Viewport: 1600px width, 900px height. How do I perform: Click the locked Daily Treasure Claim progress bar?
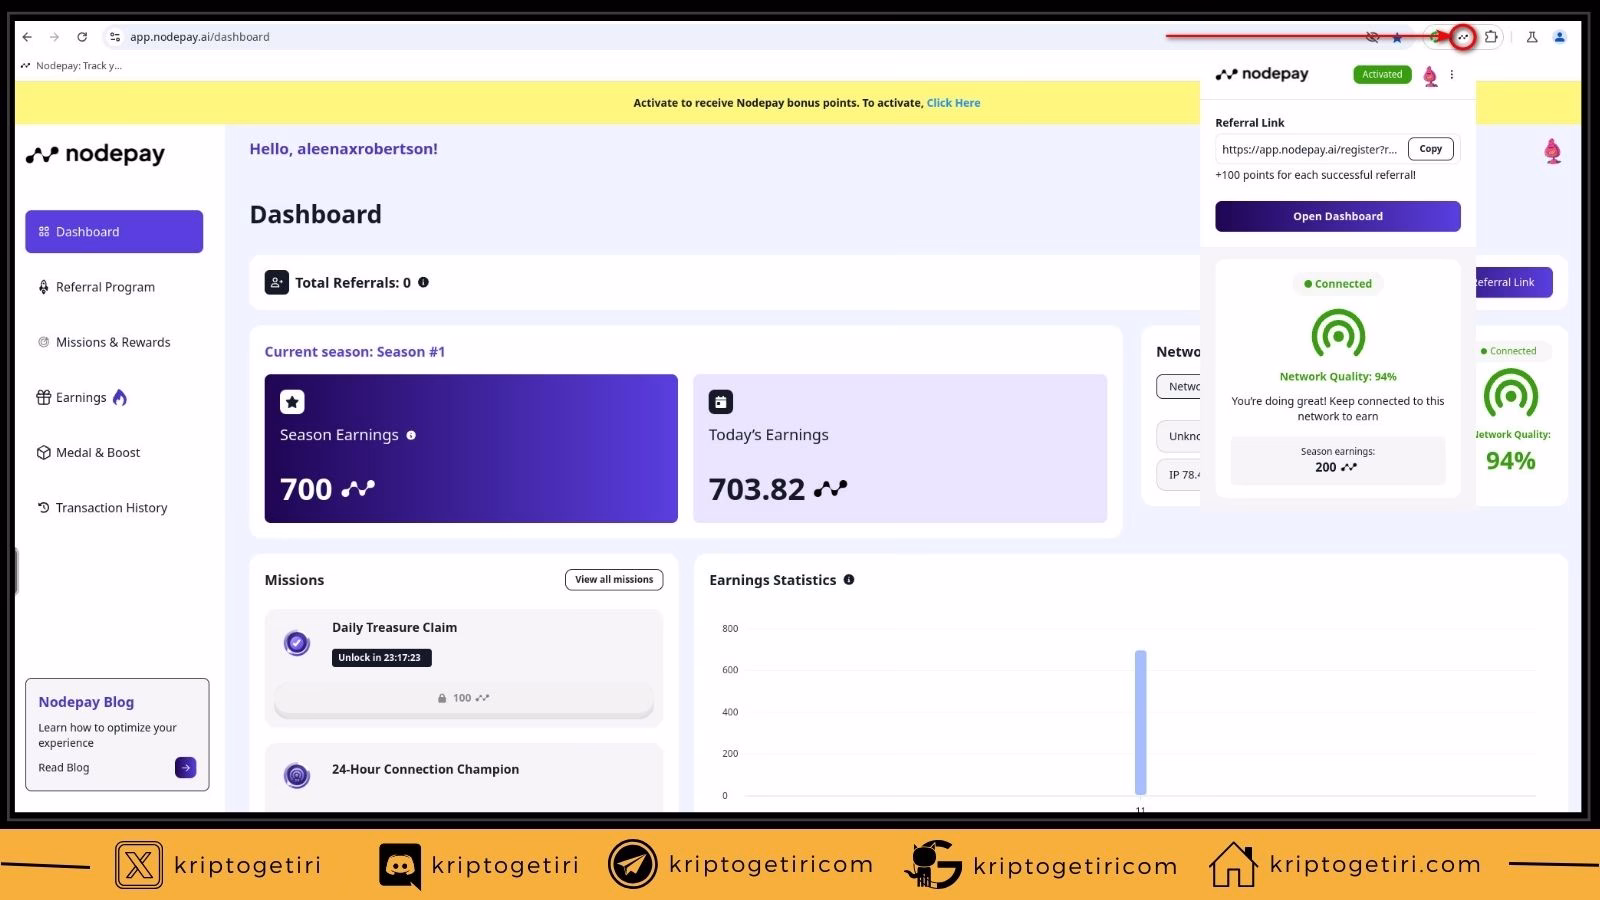(463, 697)
